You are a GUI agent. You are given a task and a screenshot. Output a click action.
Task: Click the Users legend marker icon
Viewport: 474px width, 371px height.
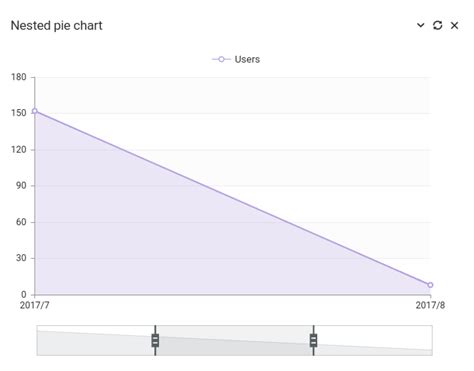[x=221, y=59]
